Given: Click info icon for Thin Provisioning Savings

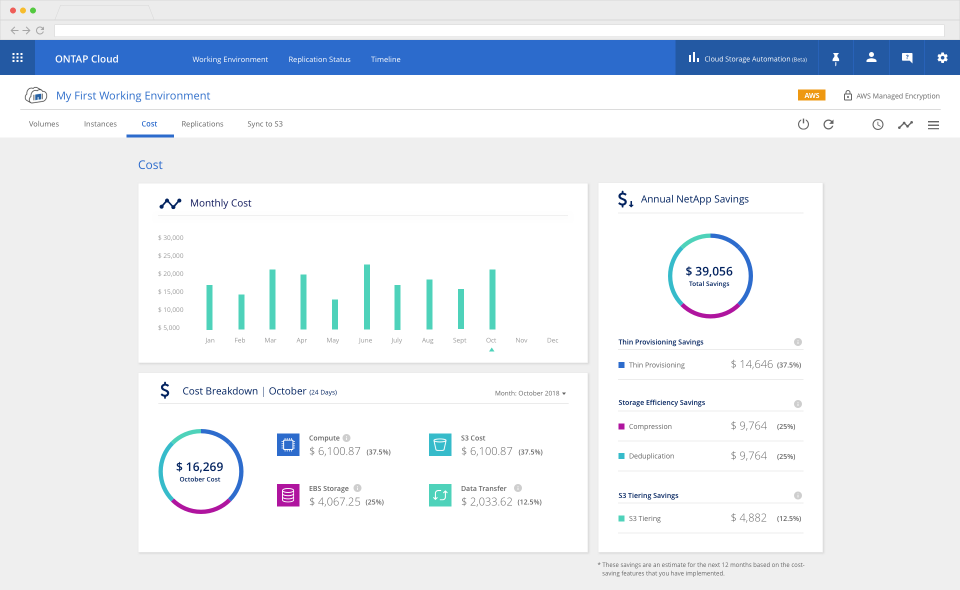Looking at the screenshot, I should coord(798,342).
